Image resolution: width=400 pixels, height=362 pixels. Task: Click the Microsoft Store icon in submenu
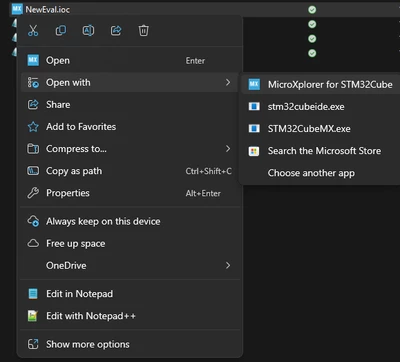[x=254, y=151]
